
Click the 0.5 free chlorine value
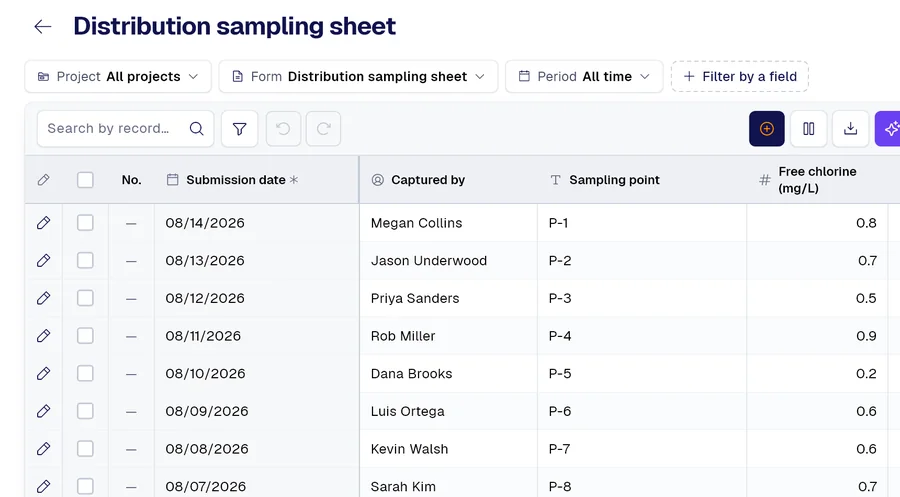tap(866, 298)
